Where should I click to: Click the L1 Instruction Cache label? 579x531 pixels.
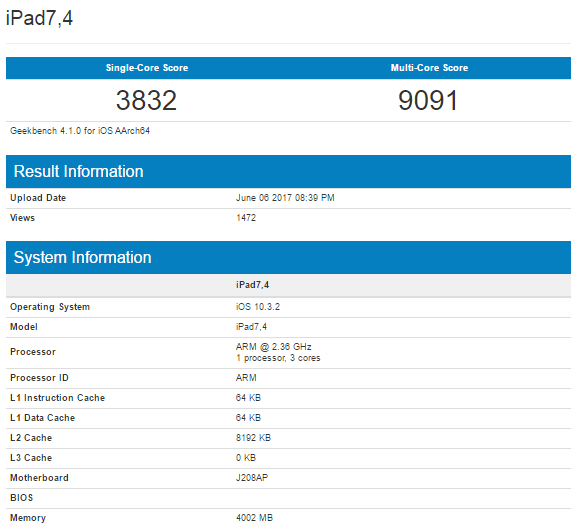[x=58, y=398]
